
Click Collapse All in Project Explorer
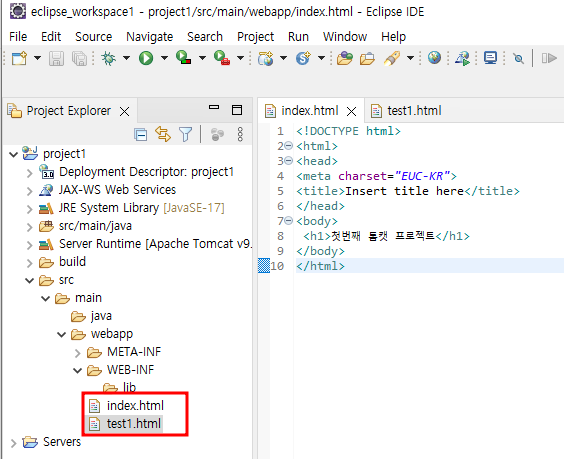[140, 135]
